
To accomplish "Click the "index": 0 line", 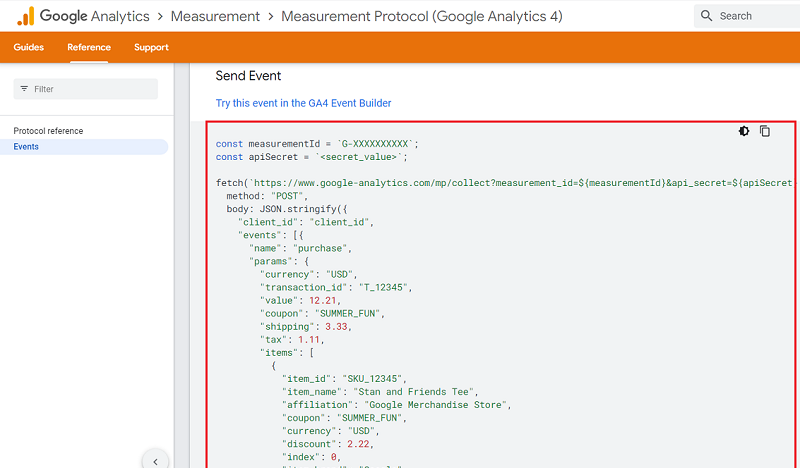I will point(311,457).
